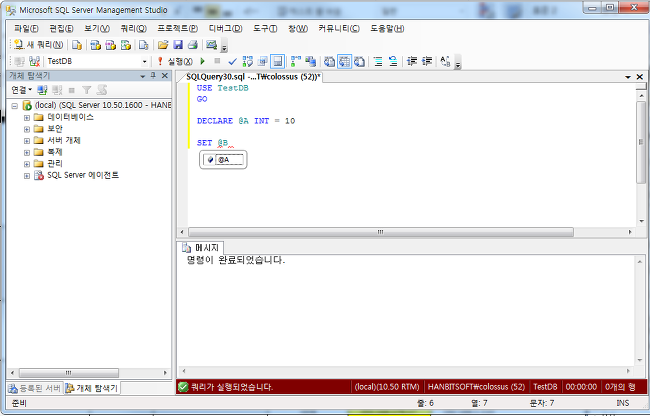
Task: Comment out the selected lines icon
Action: (378, 61)
